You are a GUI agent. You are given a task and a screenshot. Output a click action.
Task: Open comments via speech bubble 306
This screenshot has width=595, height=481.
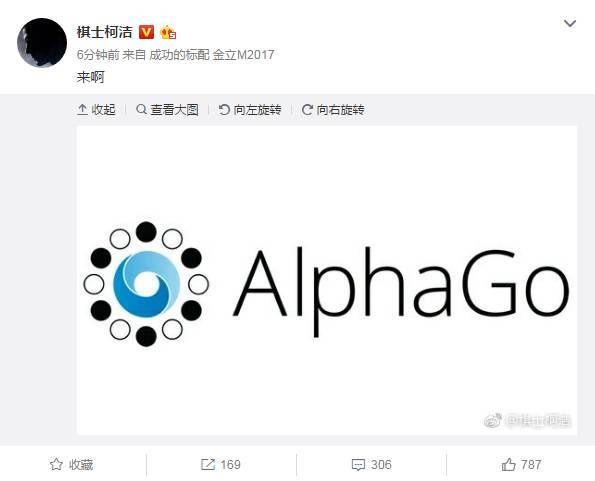358,465
